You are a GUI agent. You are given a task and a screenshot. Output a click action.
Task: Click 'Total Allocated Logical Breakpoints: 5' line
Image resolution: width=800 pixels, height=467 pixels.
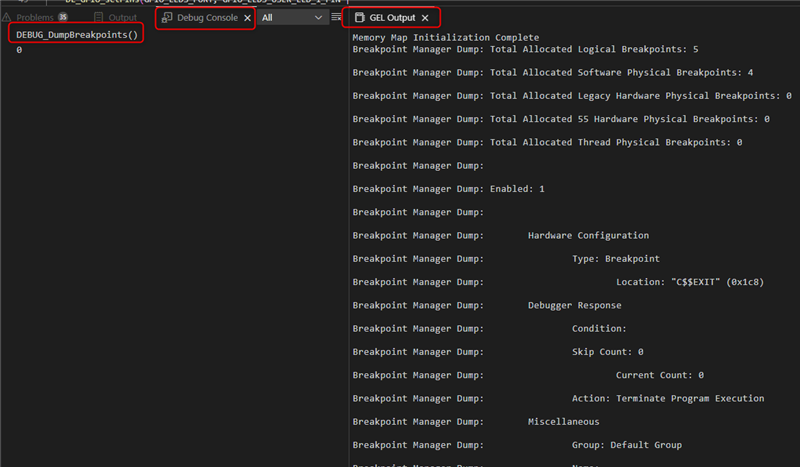[x=525, y=49]
